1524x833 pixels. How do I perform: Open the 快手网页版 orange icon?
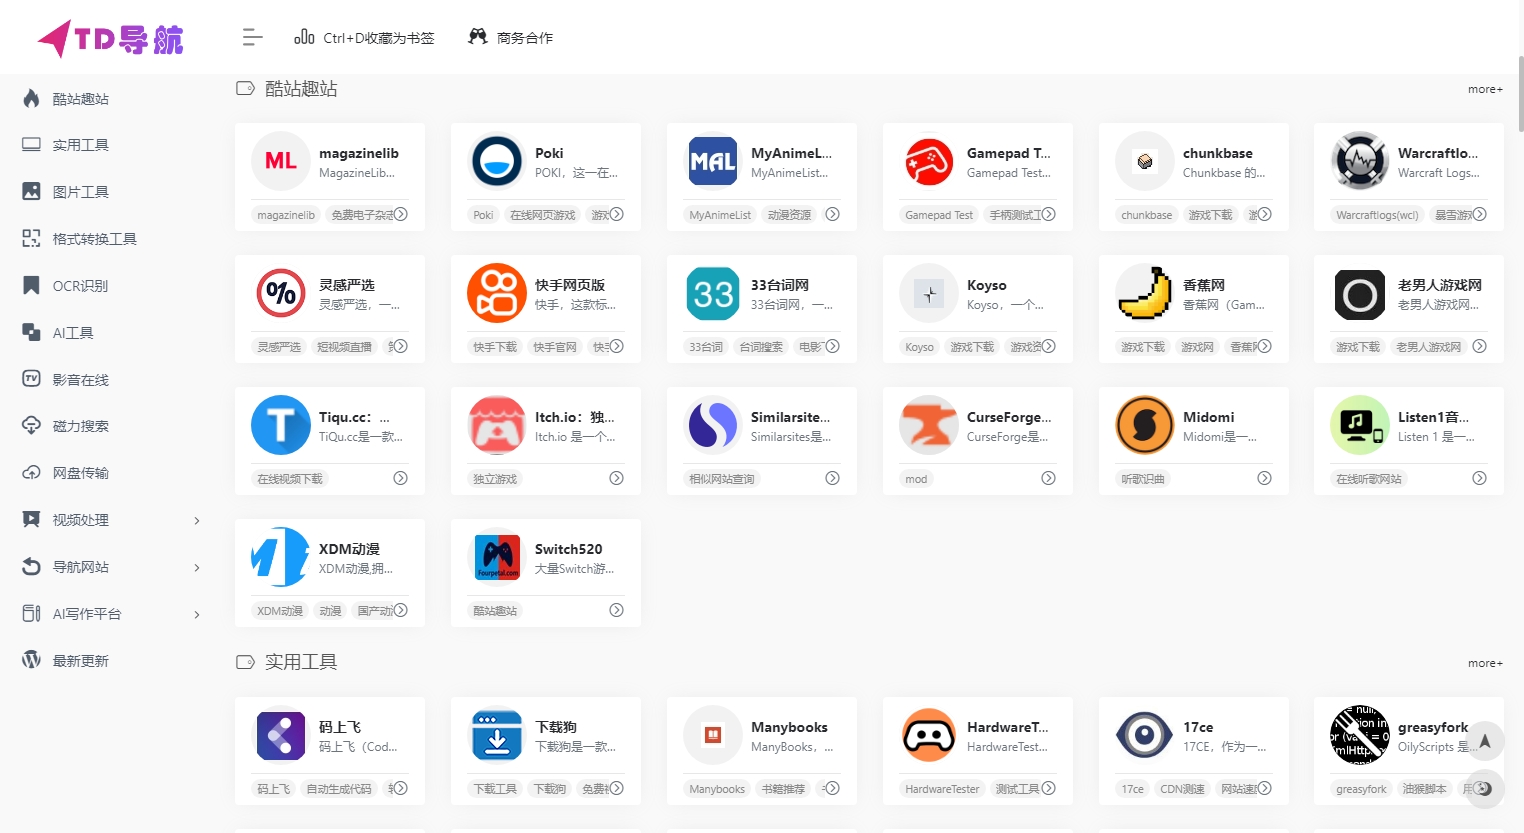tap(497, 293)
